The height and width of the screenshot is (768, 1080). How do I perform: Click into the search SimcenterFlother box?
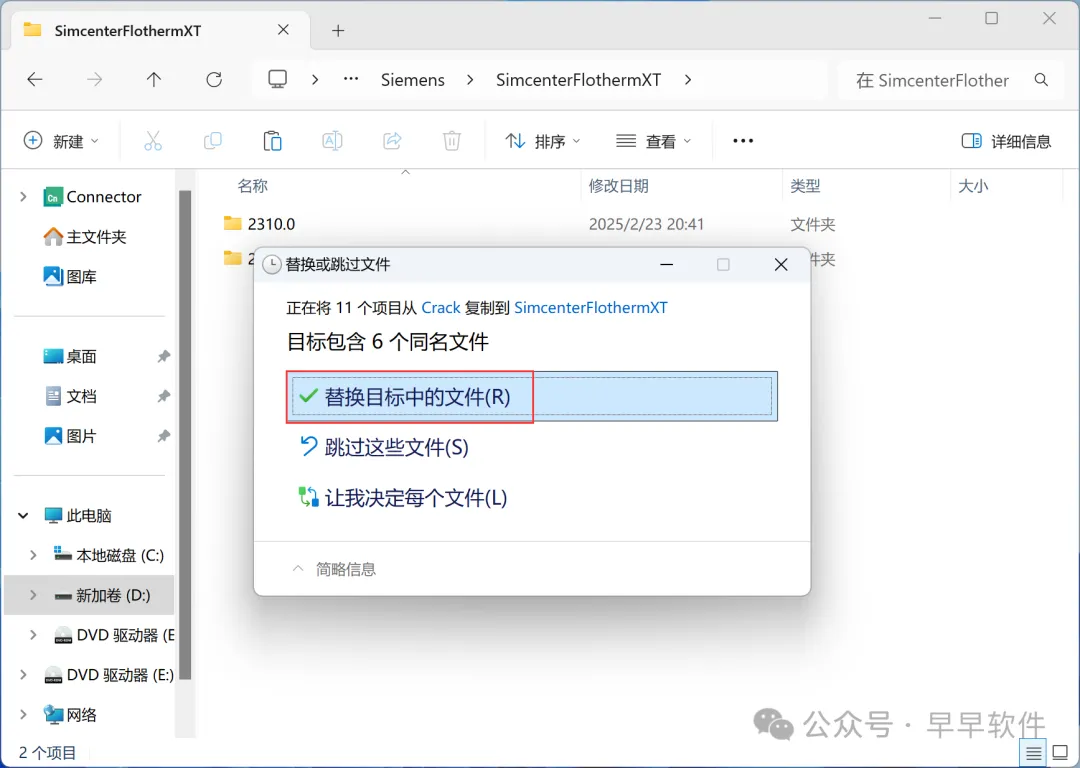point(933,80)
